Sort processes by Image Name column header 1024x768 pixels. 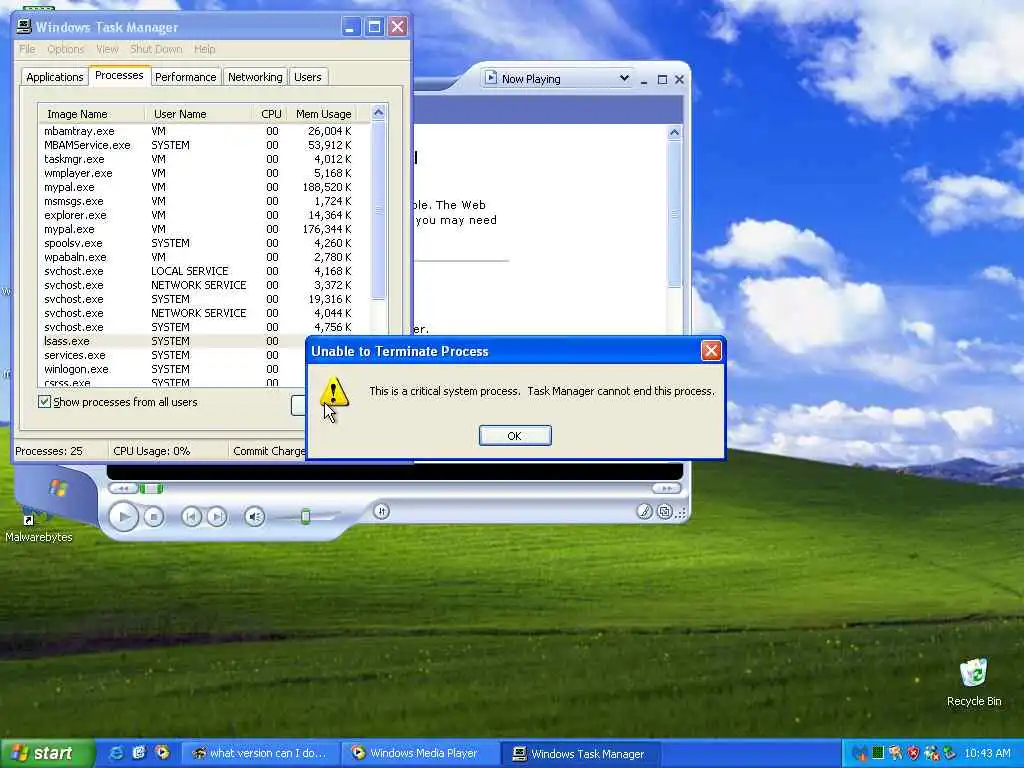[91, 114]
